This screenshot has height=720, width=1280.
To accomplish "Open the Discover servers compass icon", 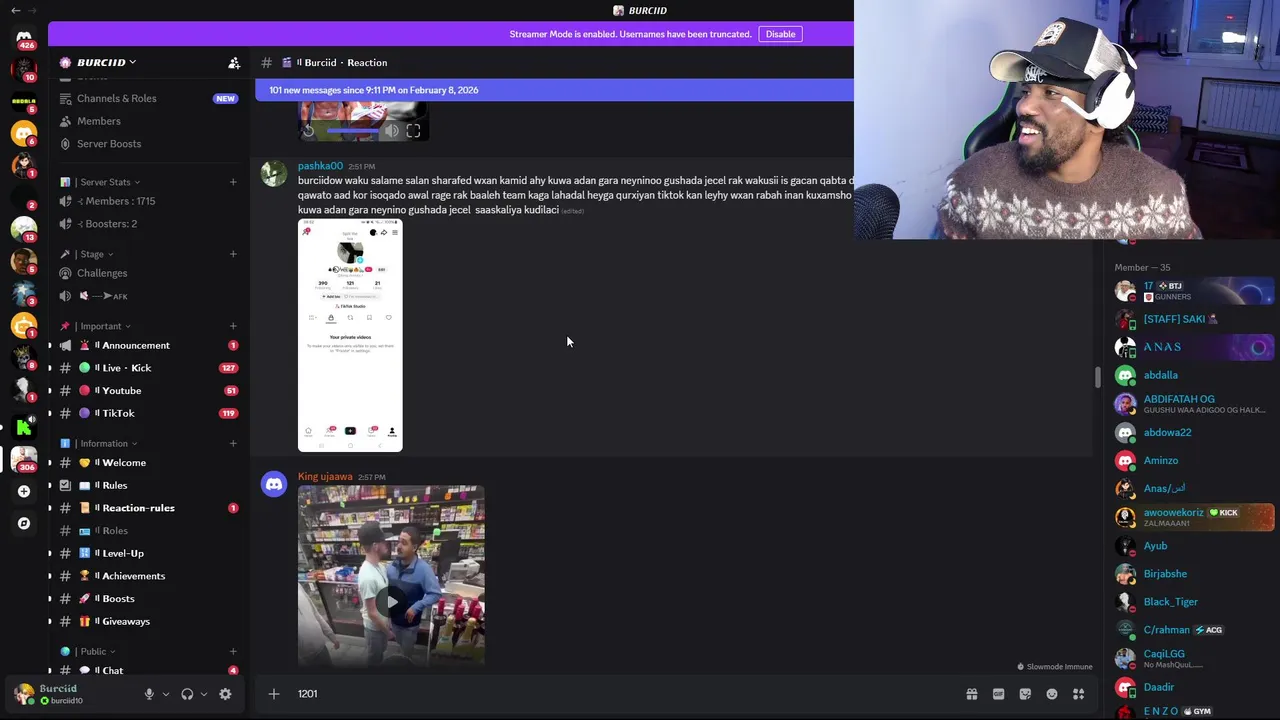I will 24,523.
